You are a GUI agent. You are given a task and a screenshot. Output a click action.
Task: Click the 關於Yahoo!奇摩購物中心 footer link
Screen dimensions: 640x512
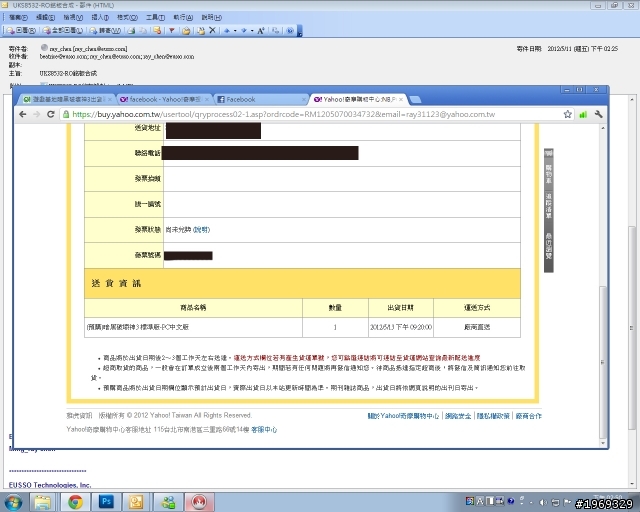pos(403,416)
